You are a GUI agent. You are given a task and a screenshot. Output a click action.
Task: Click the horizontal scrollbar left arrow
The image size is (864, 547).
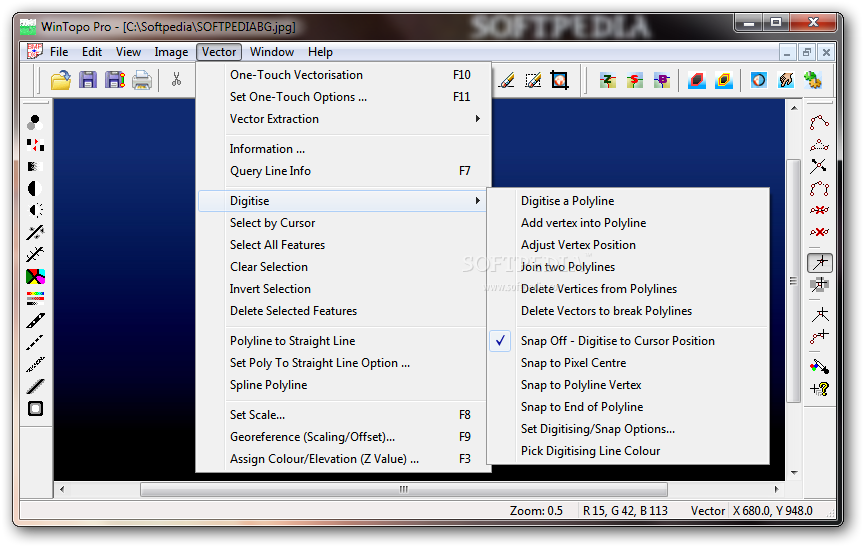tap(62, 489)
